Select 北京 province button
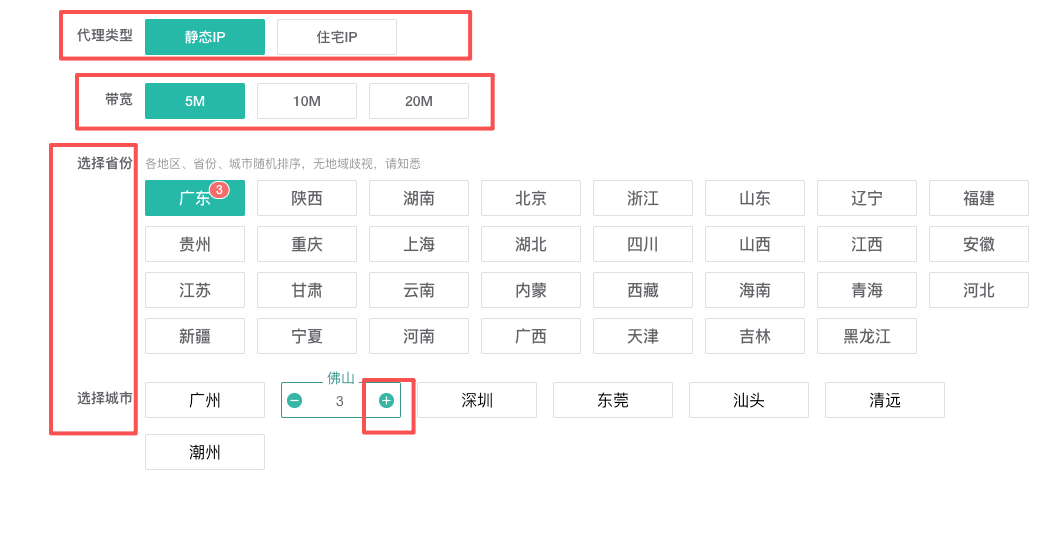1051x560 pixels. pos(531,198)
